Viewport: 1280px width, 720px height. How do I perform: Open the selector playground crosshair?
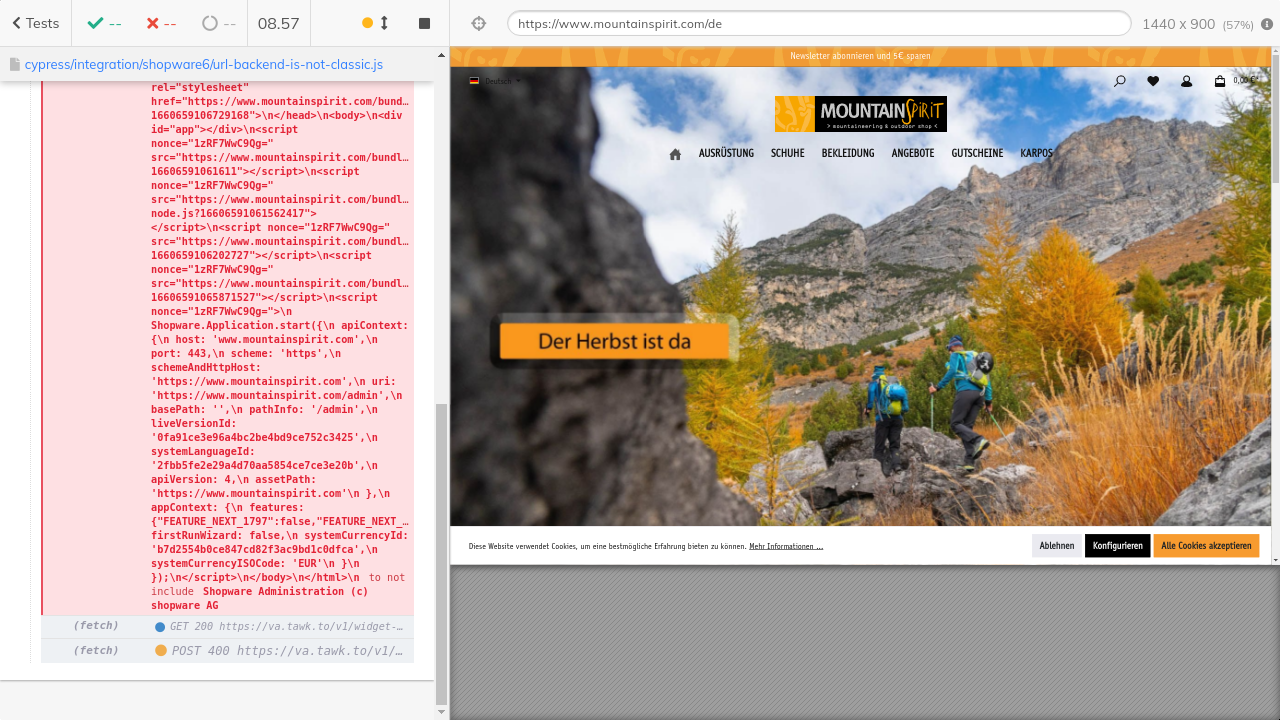click(x=478, y=24)
